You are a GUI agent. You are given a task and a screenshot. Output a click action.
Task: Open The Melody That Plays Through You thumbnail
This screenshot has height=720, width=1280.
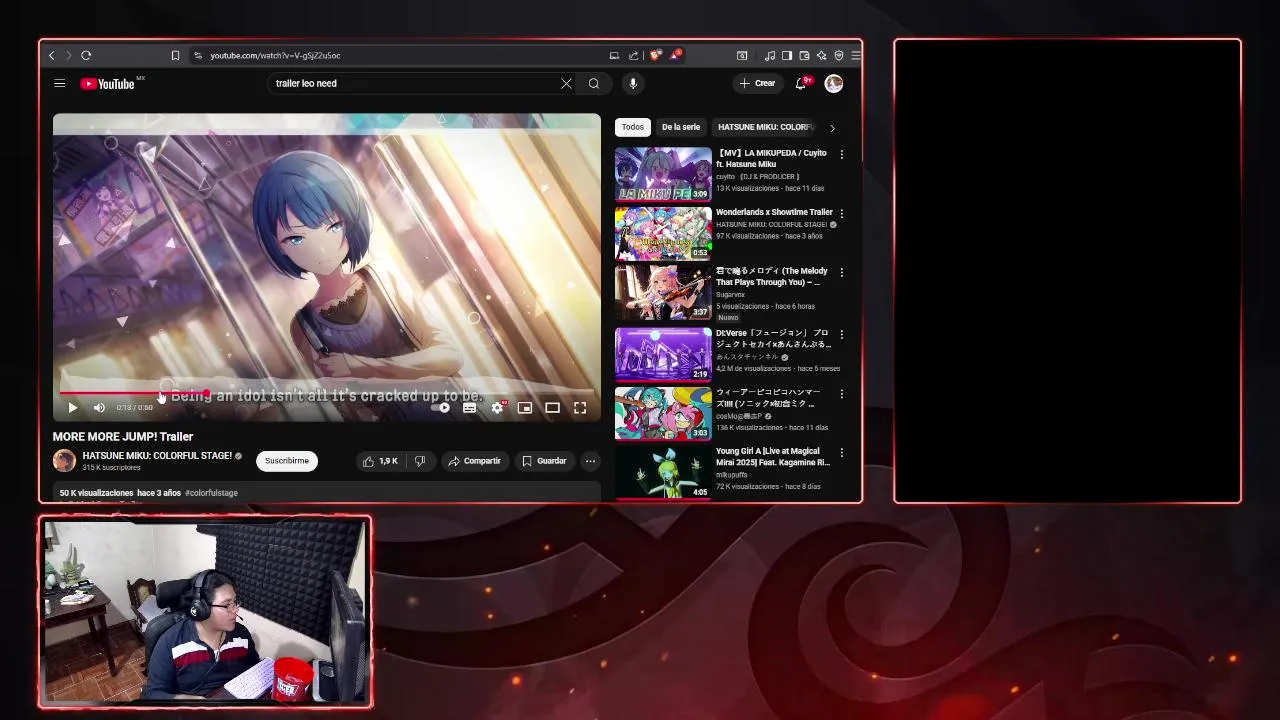point(663,292)
